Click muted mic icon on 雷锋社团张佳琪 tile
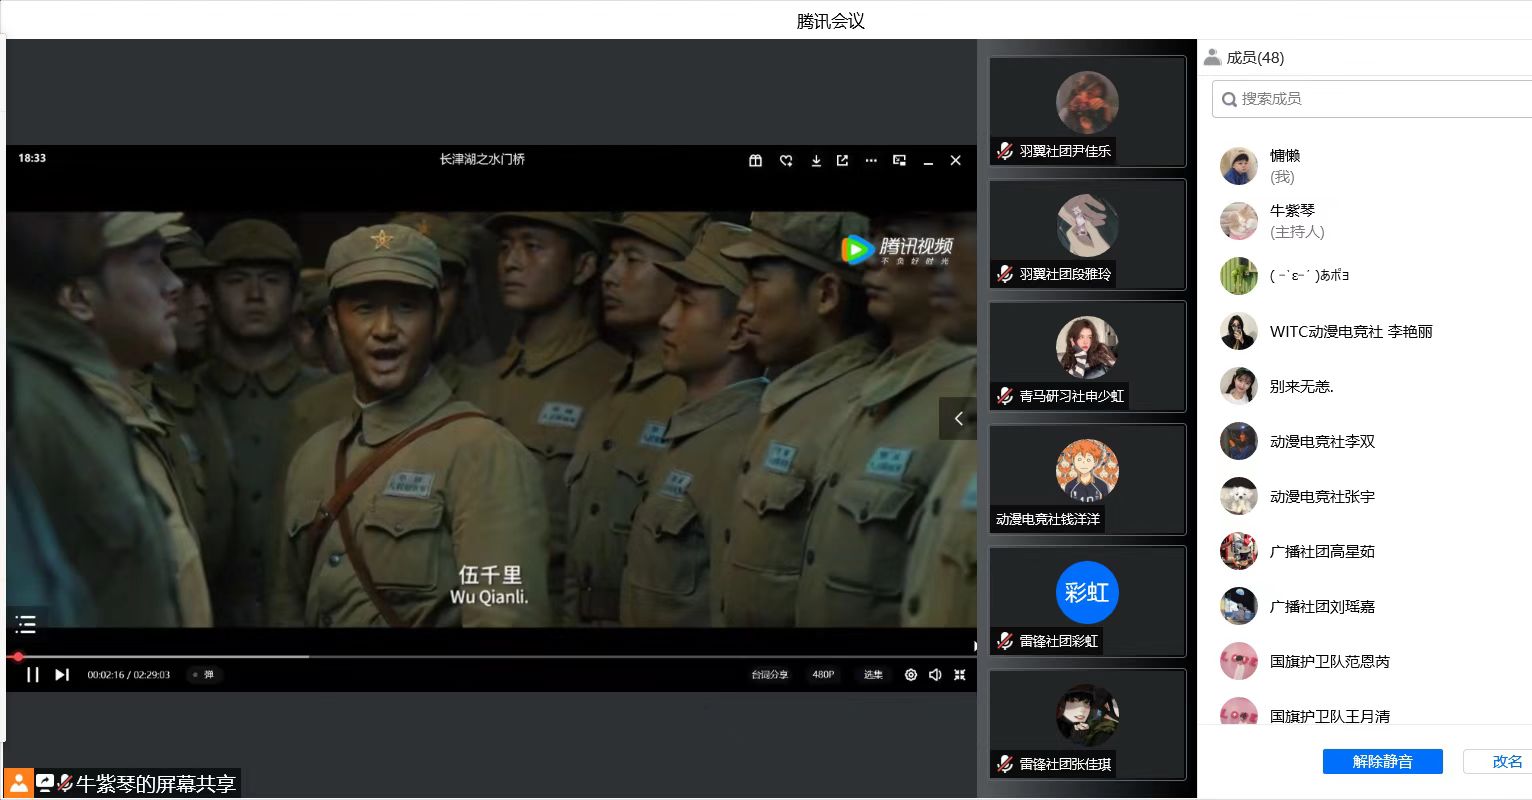The image size is (1532, 800). [x=1005, y=764]
